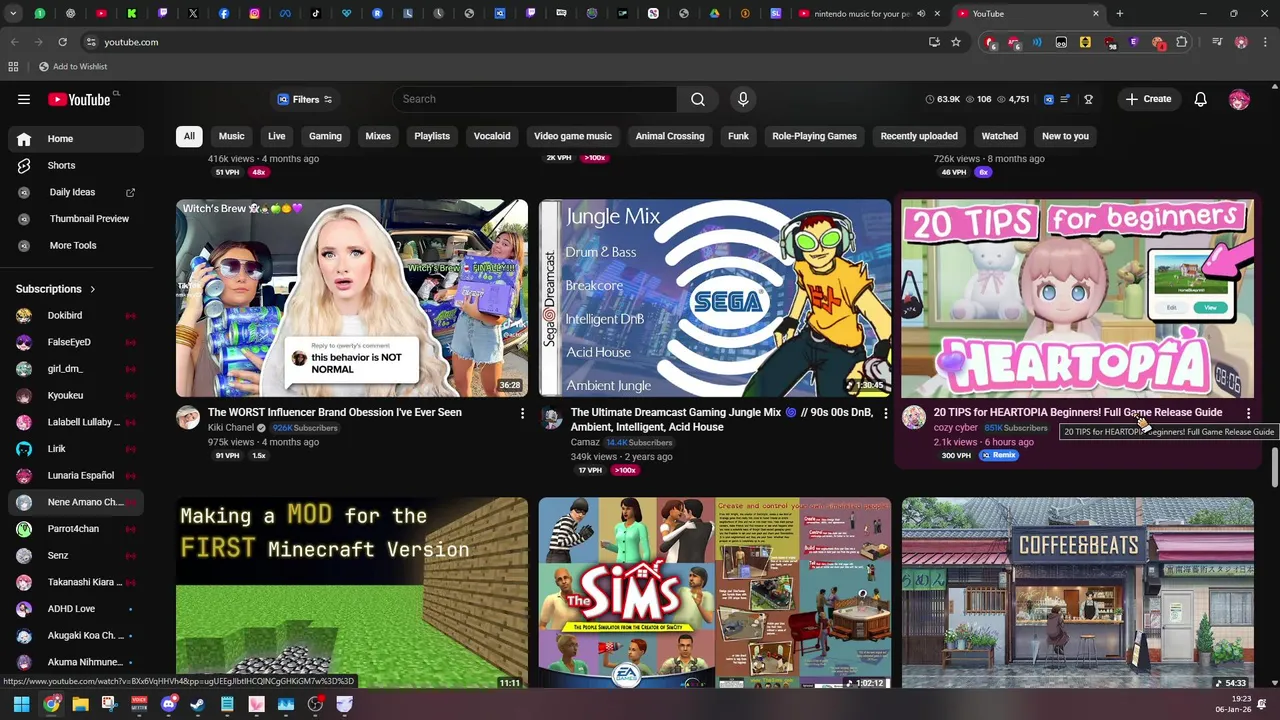Click the Create button
This screenshot has width=1280, height=720.
click(1148, 99)
